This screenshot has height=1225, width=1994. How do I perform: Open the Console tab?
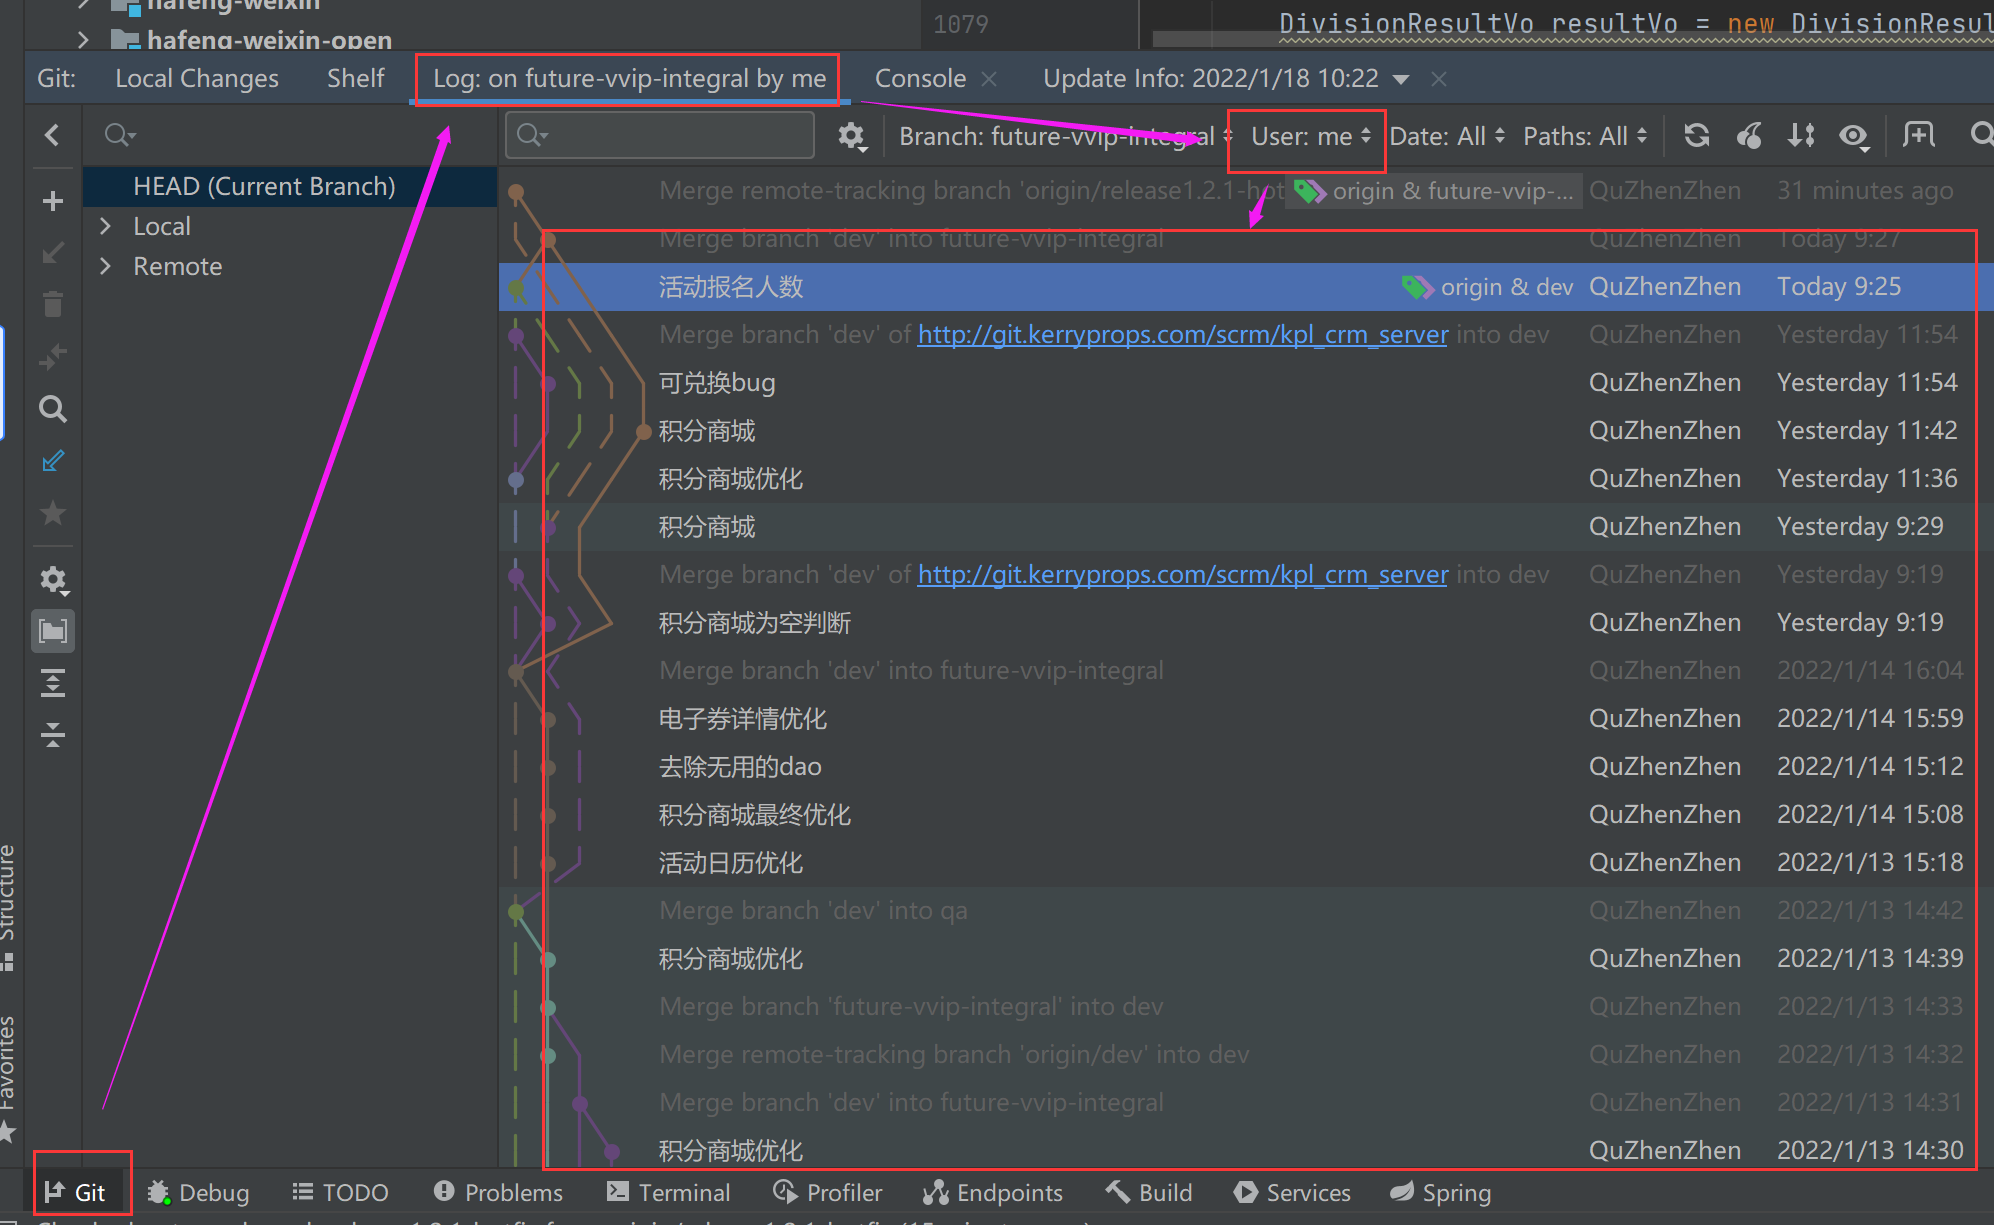click(x=920, y=78)
